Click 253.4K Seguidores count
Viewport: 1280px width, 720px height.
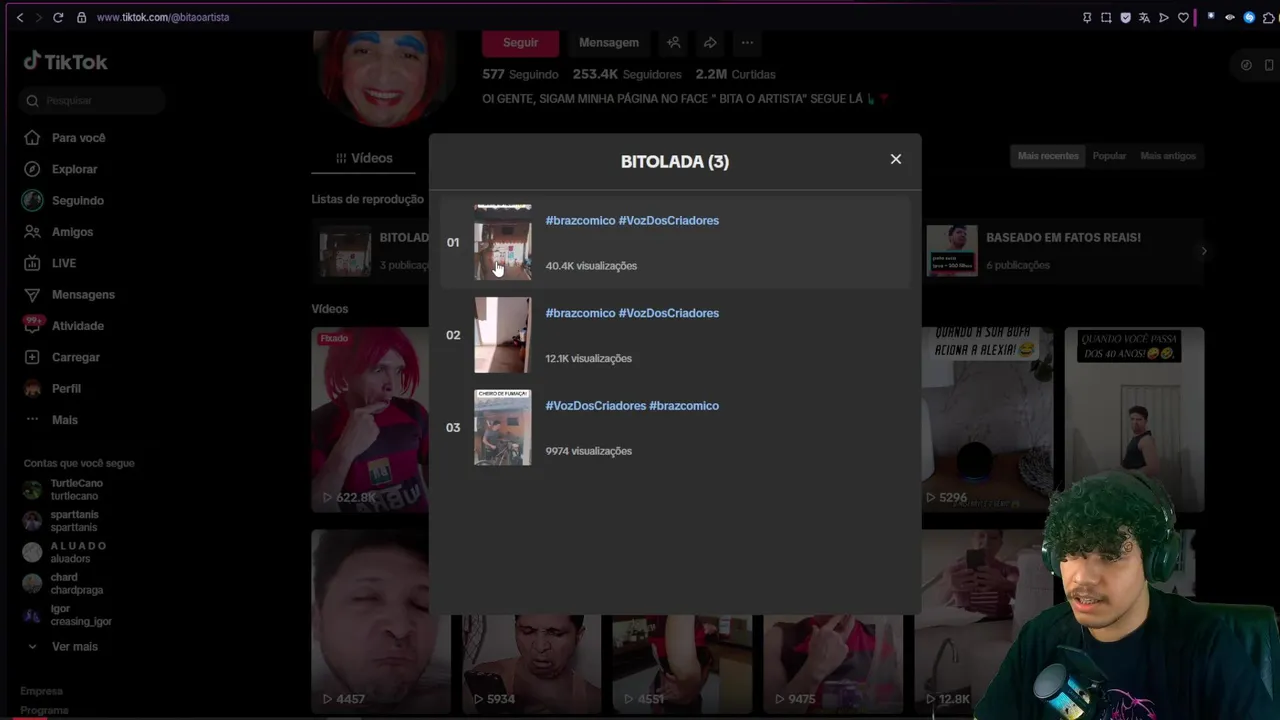point(627,74)
